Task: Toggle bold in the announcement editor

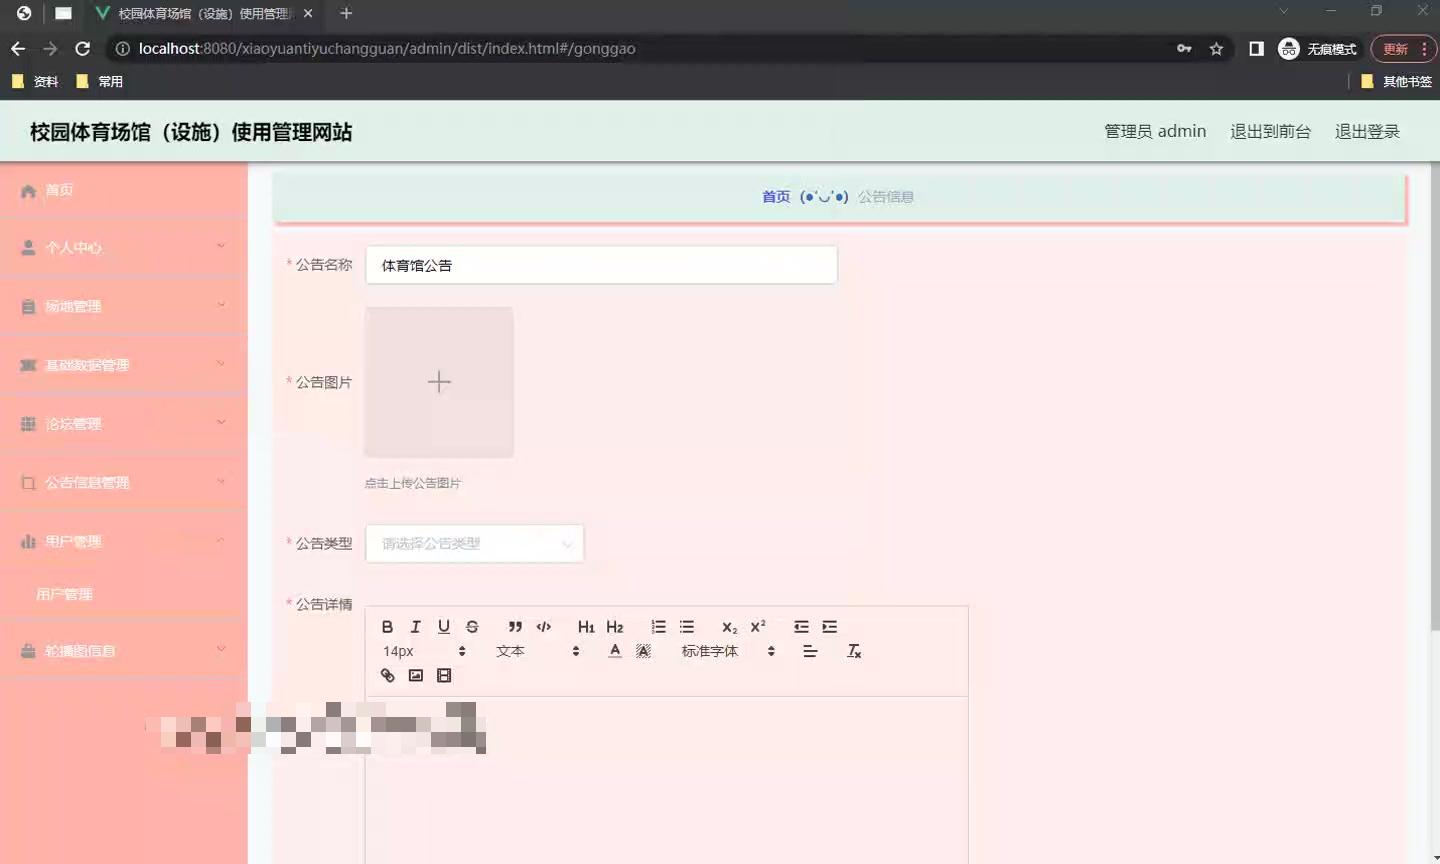Action: [x=387, y=627]
